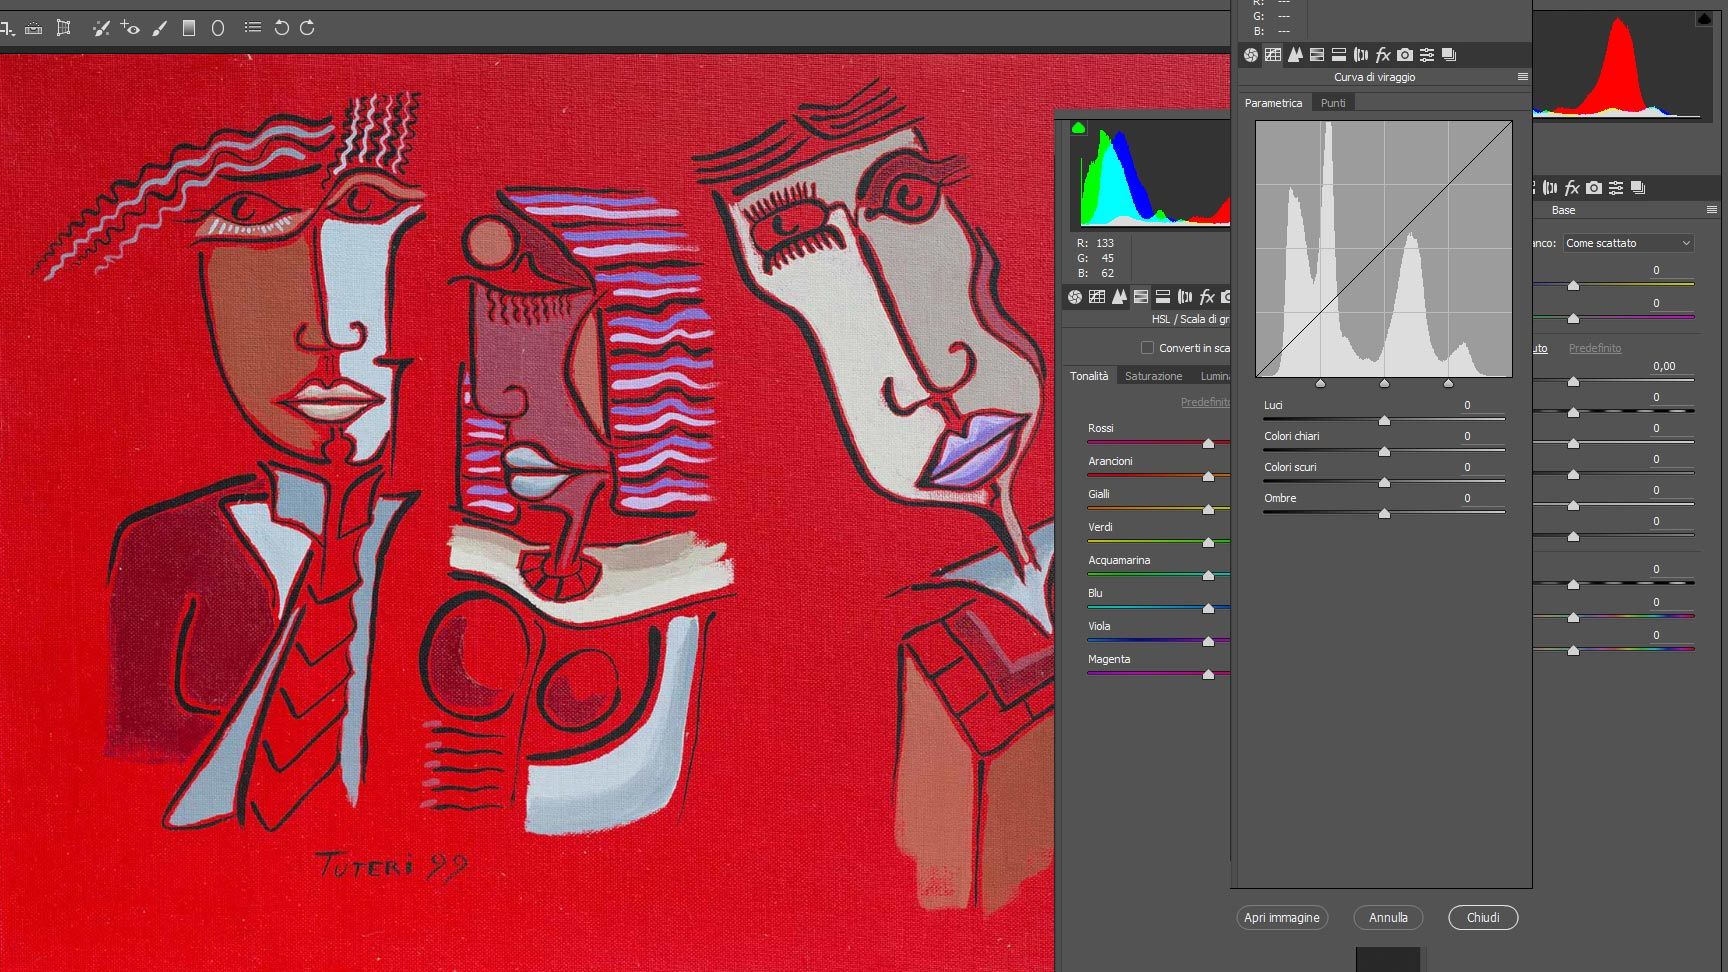Open Snapshots icon in Curva di viraggio window
The width and height of the screenshot is (1728, 972).
(1449, 55)
